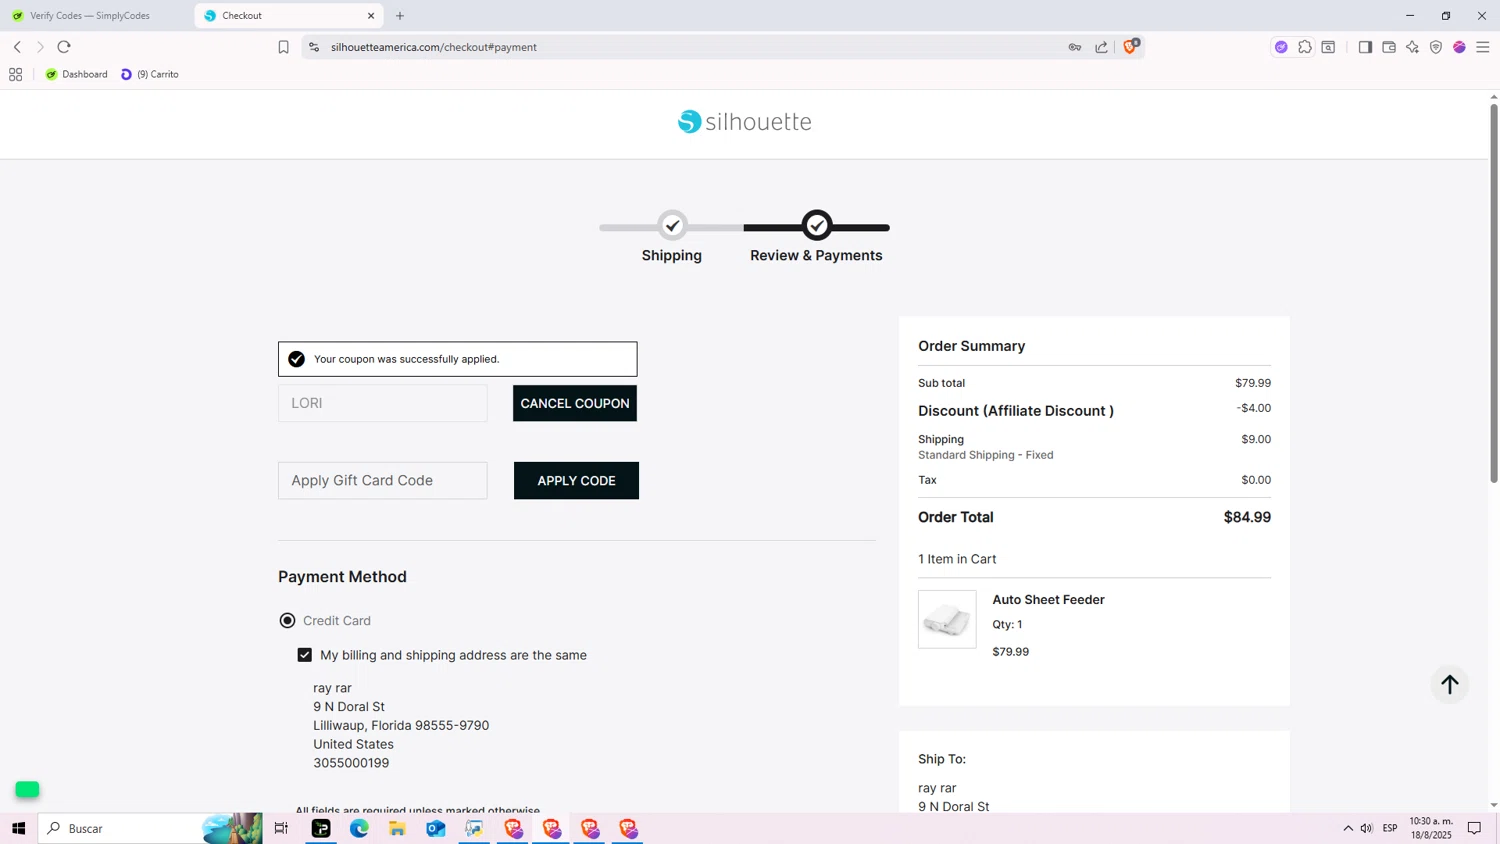Open the browser main hamburger menu
The width and height of the screenshot is (1500, 844).
click(x=1483, y=47)
